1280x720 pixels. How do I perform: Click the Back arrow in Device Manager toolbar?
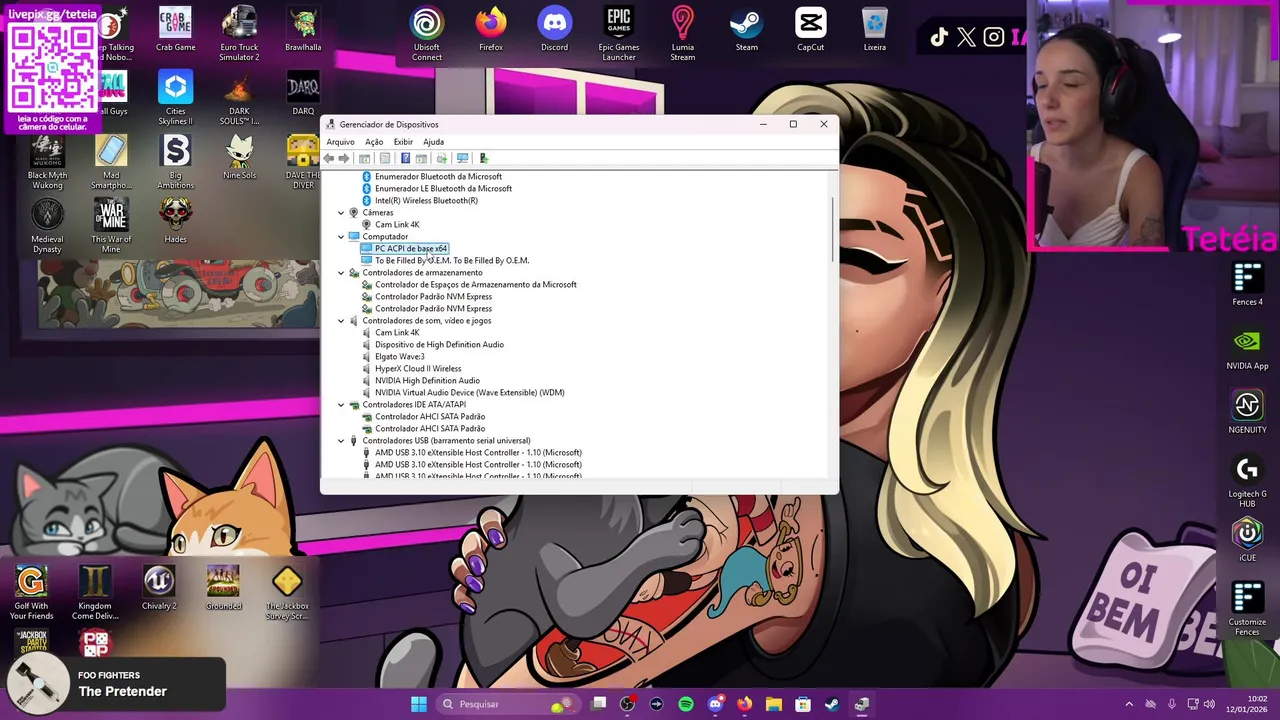point(328,158)
